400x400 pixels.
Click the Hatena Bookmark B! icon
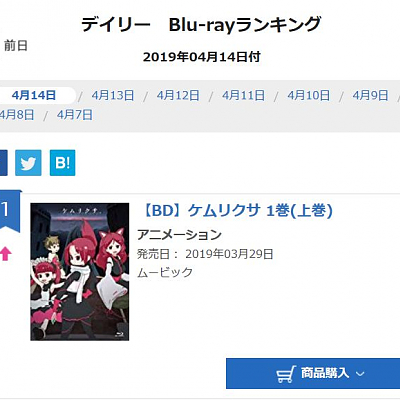coord(62,163)
